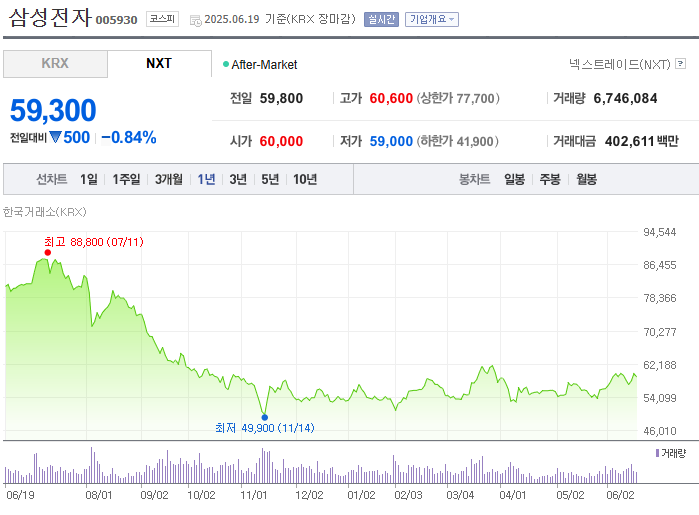The height and width of the screenshot is (515, 699).
Task: Click the 넥스트레이드(NXT) label
Action: [x=620, y=64]
